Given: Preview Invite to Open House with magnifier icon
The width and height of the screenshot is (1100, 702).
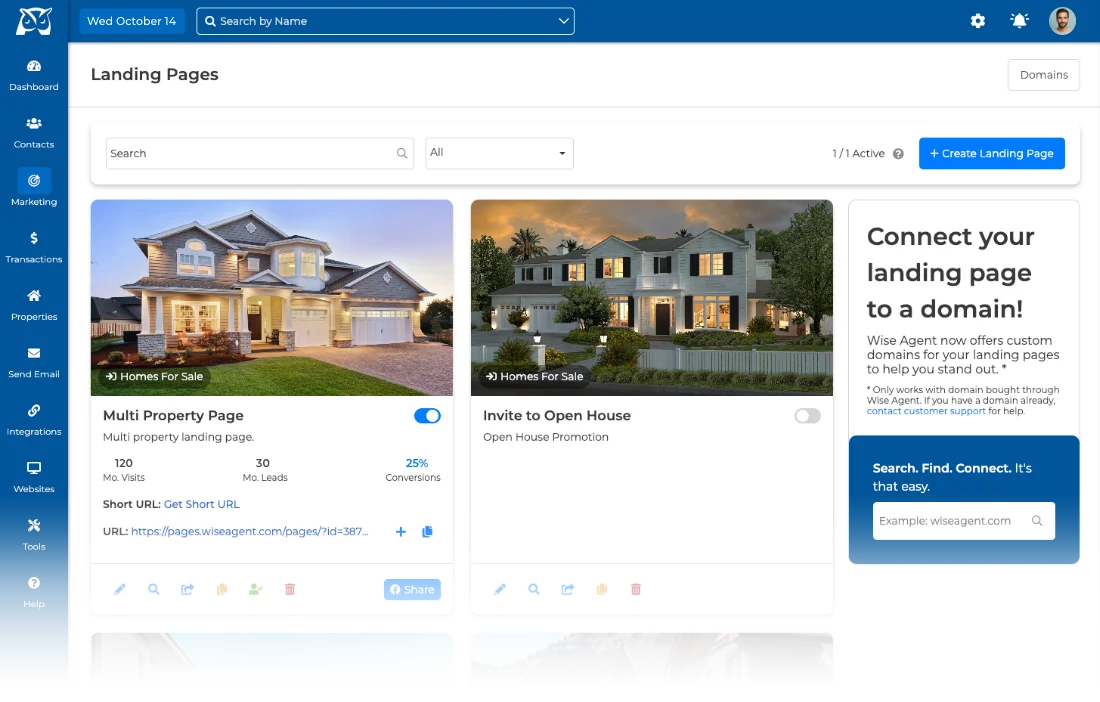Looking at the screenshot, I should [534, 589].
